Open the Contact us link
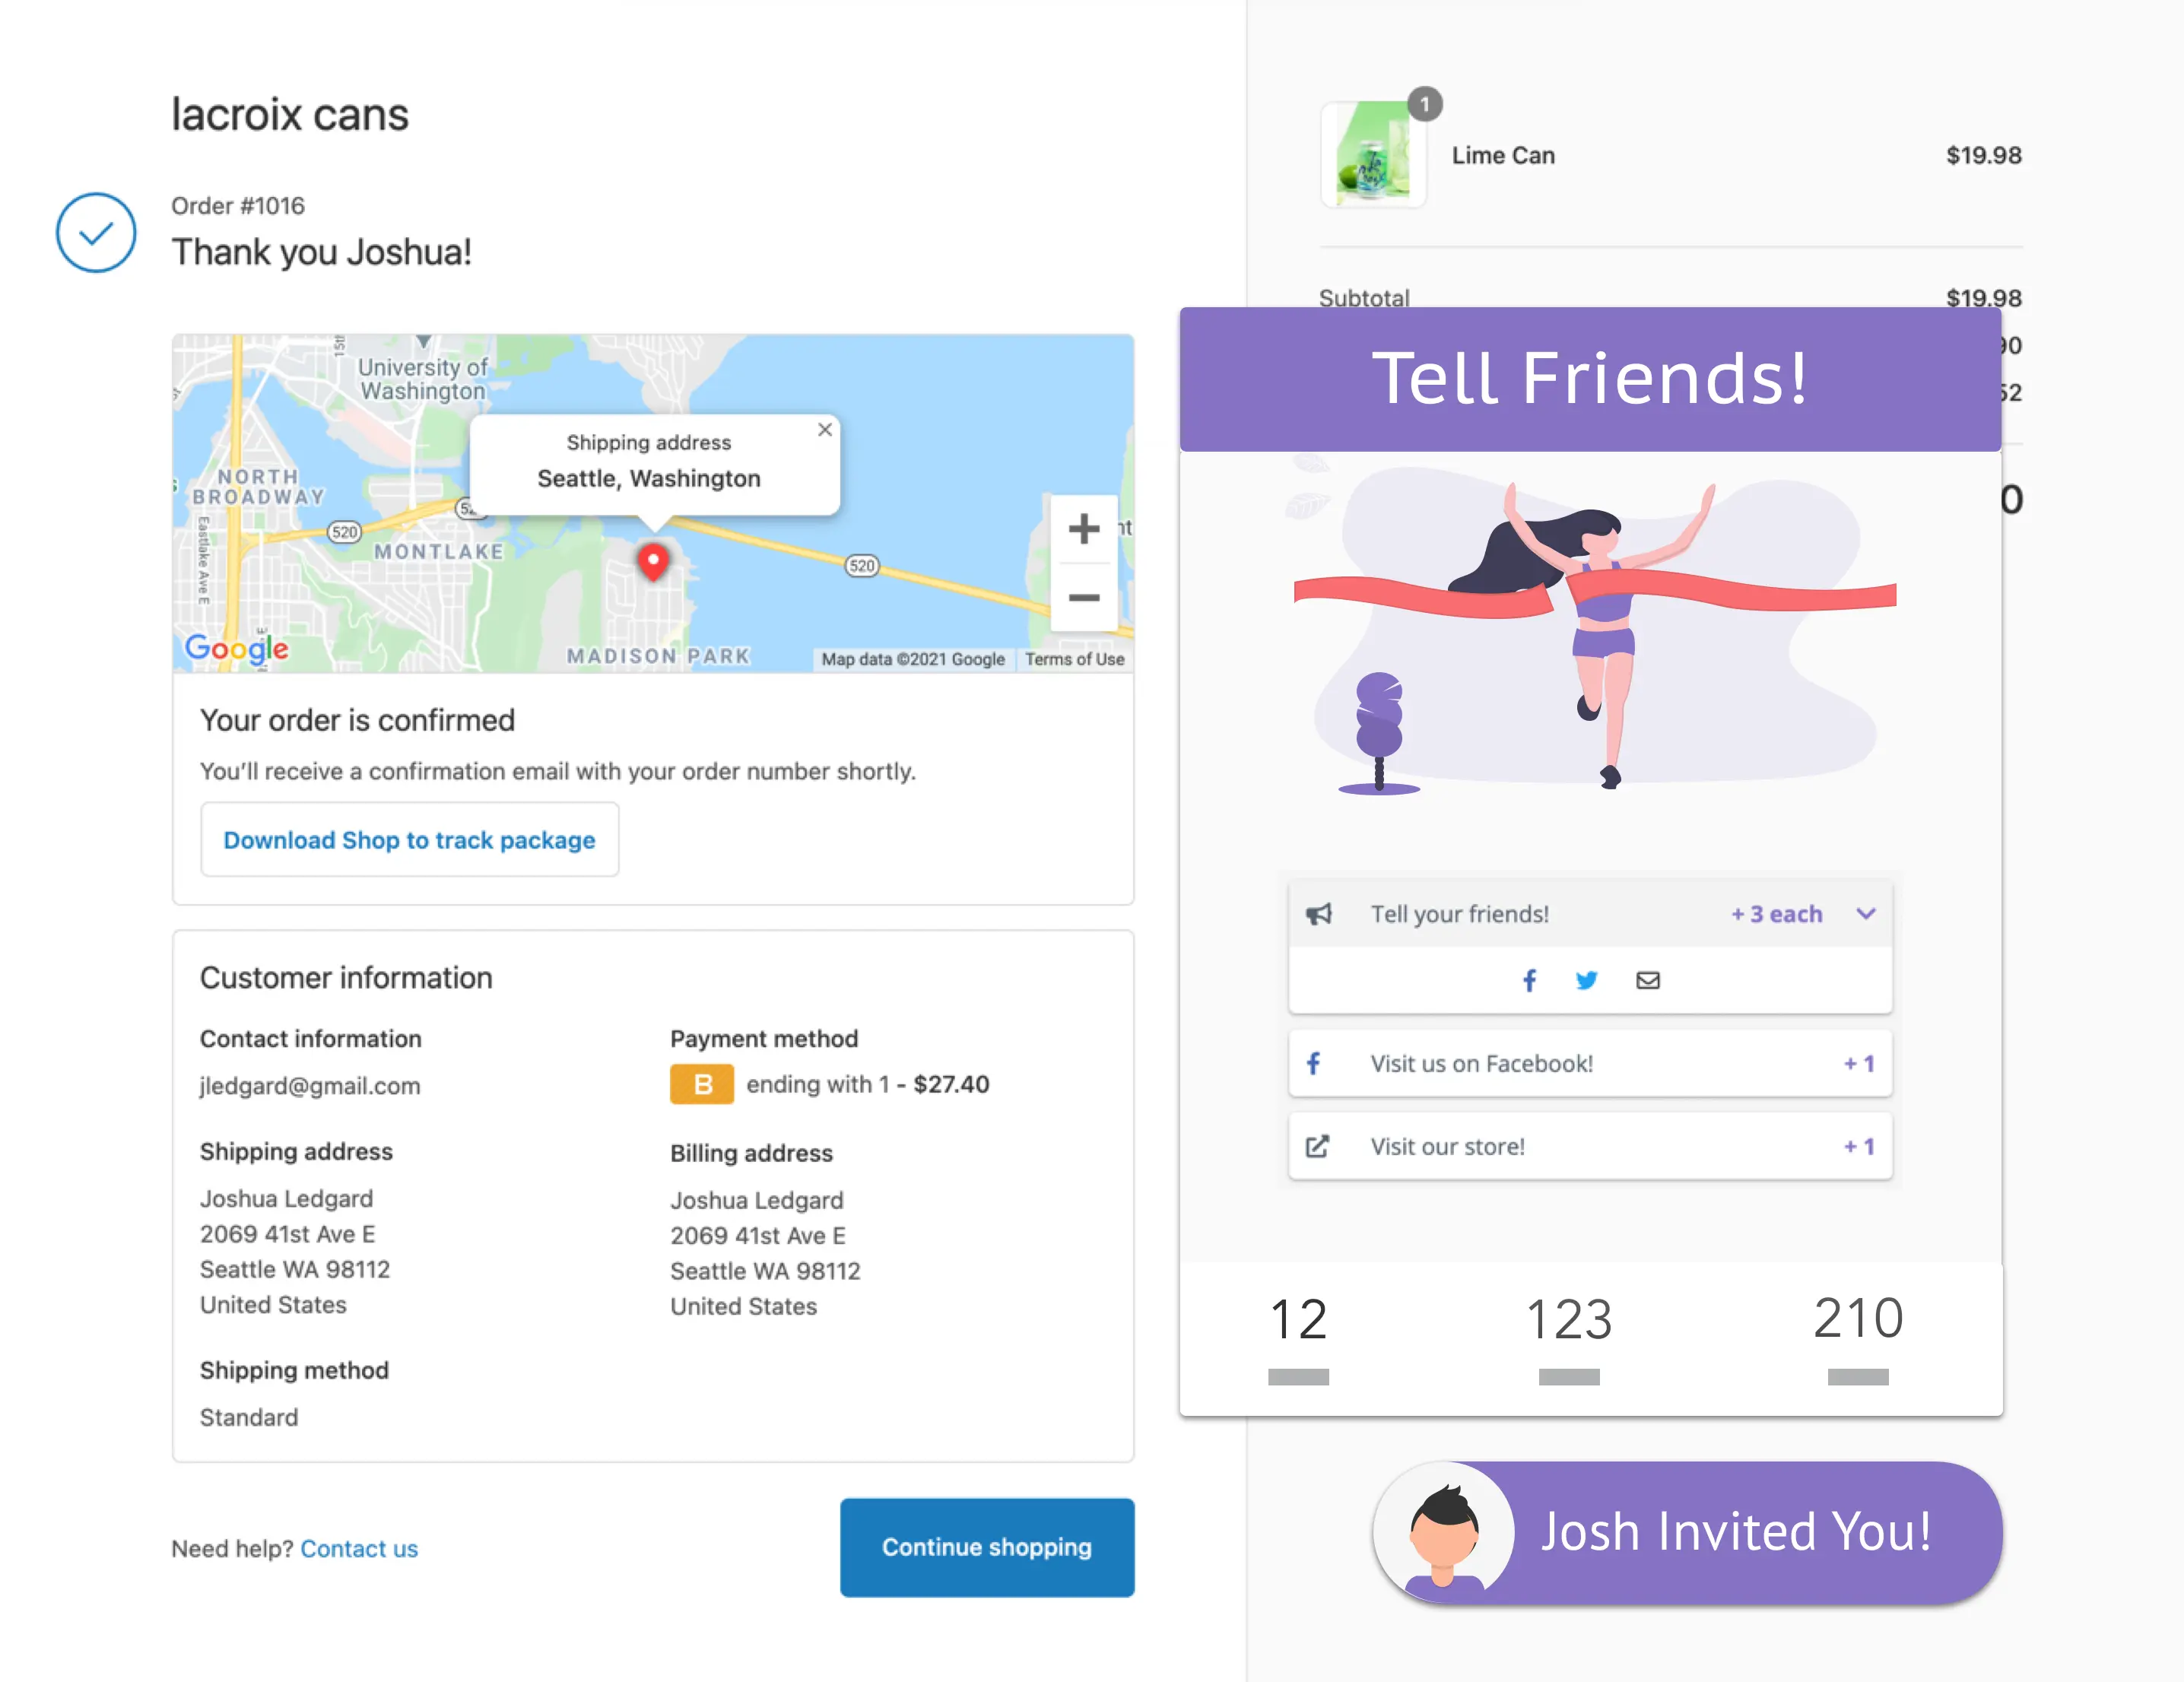 click(359, 1548)
